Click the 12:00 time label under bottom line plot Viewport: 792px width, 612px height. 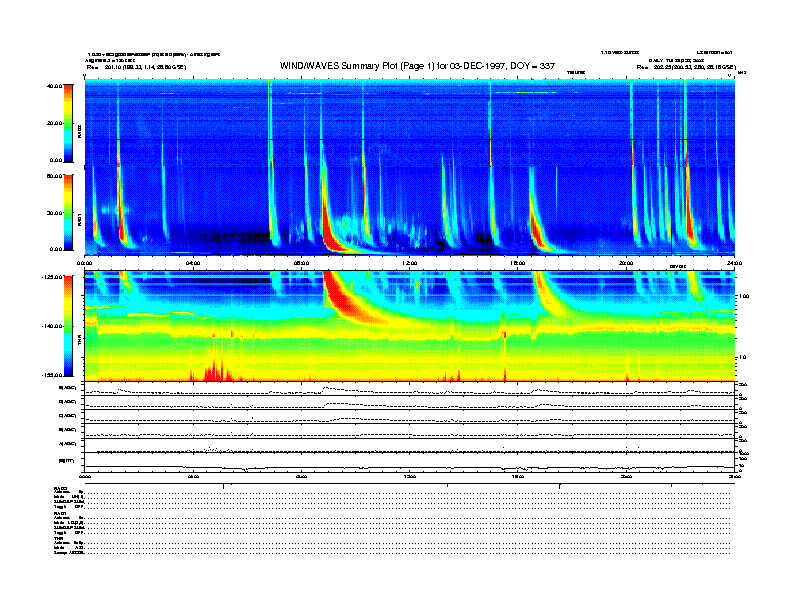tap(410, 476)
